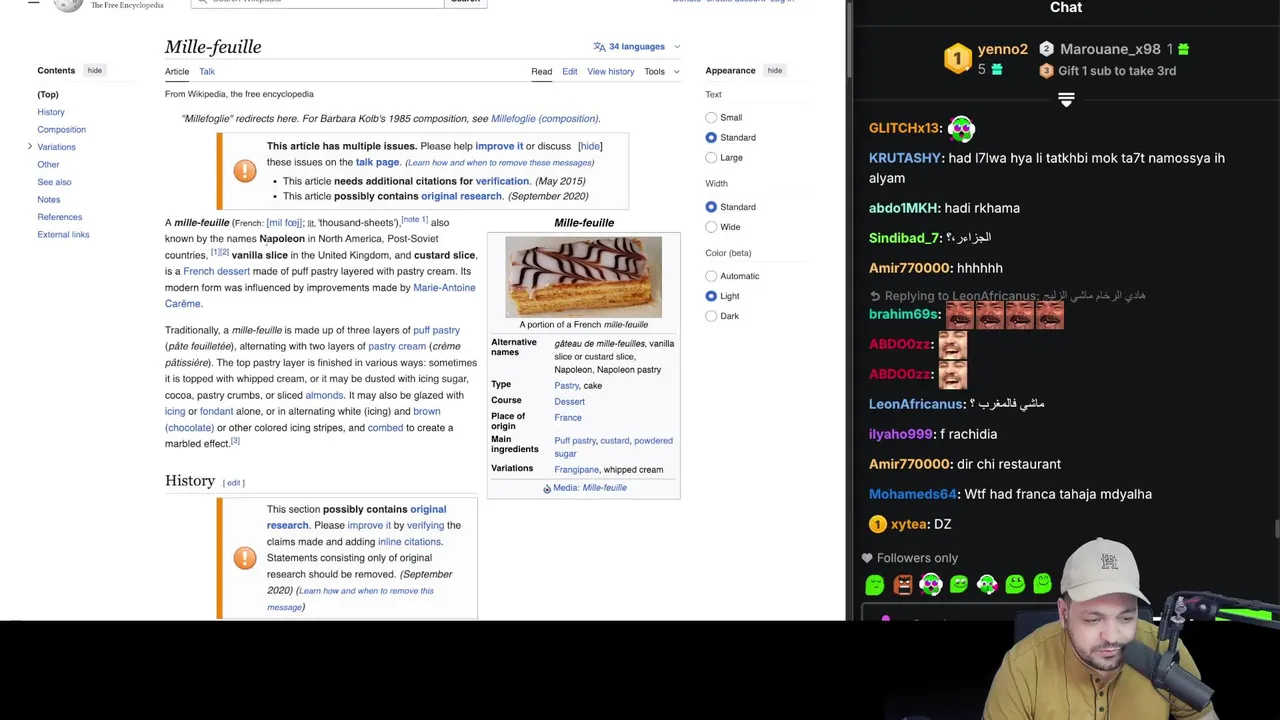Select Standard width option
This screenshot has width=1280, height=720.
[711, 207]
